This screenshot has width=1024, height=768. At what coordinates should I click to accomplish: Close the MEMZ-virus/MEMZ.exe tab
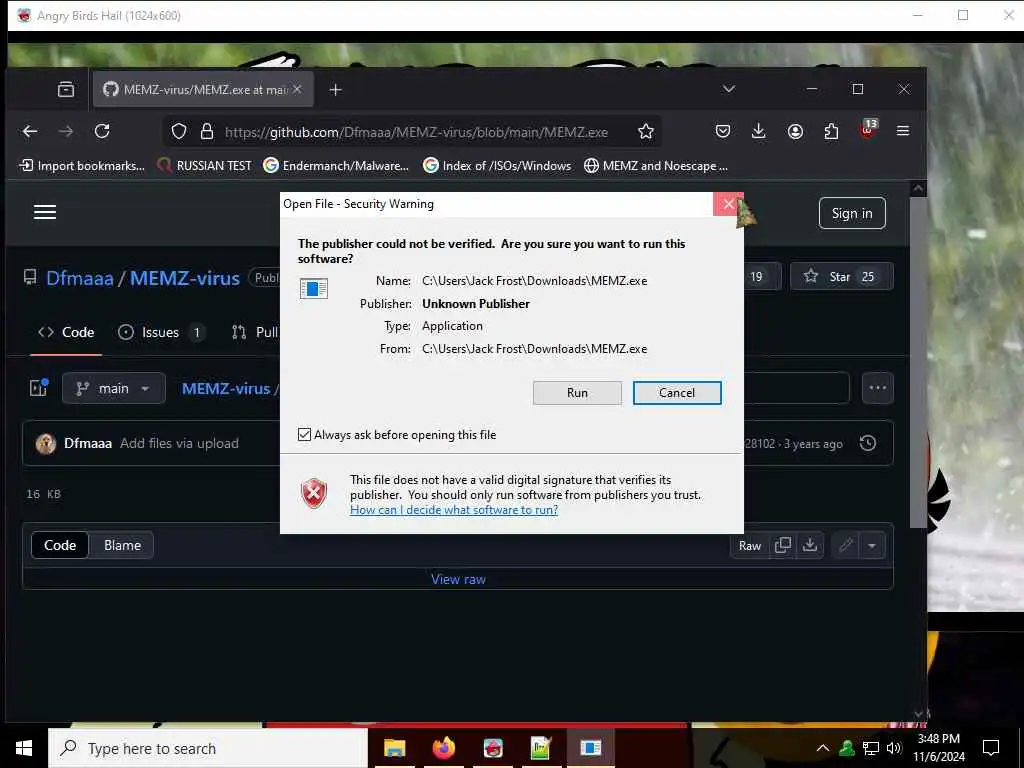click(297, 89)
